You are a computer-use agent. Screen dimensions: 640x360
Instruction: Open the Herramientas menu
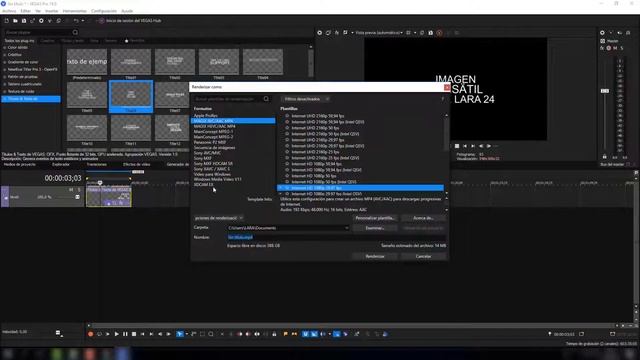(75, 11)
